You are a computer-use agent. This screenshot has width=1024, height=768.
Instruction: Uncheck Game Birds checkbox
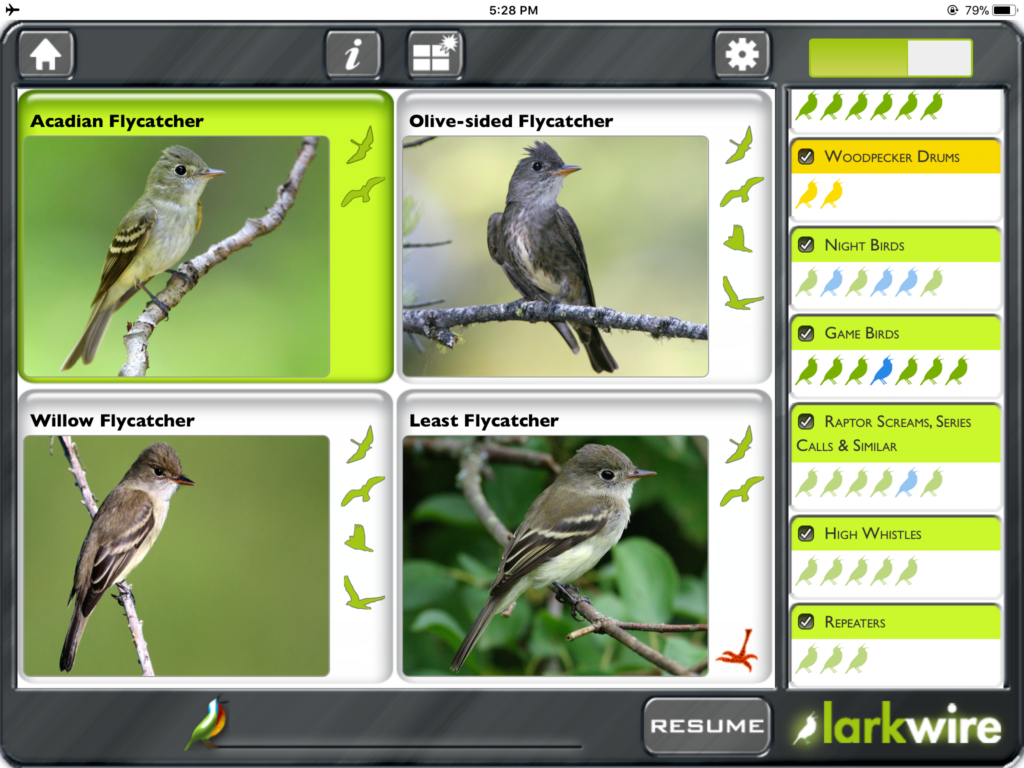(807, 333)
